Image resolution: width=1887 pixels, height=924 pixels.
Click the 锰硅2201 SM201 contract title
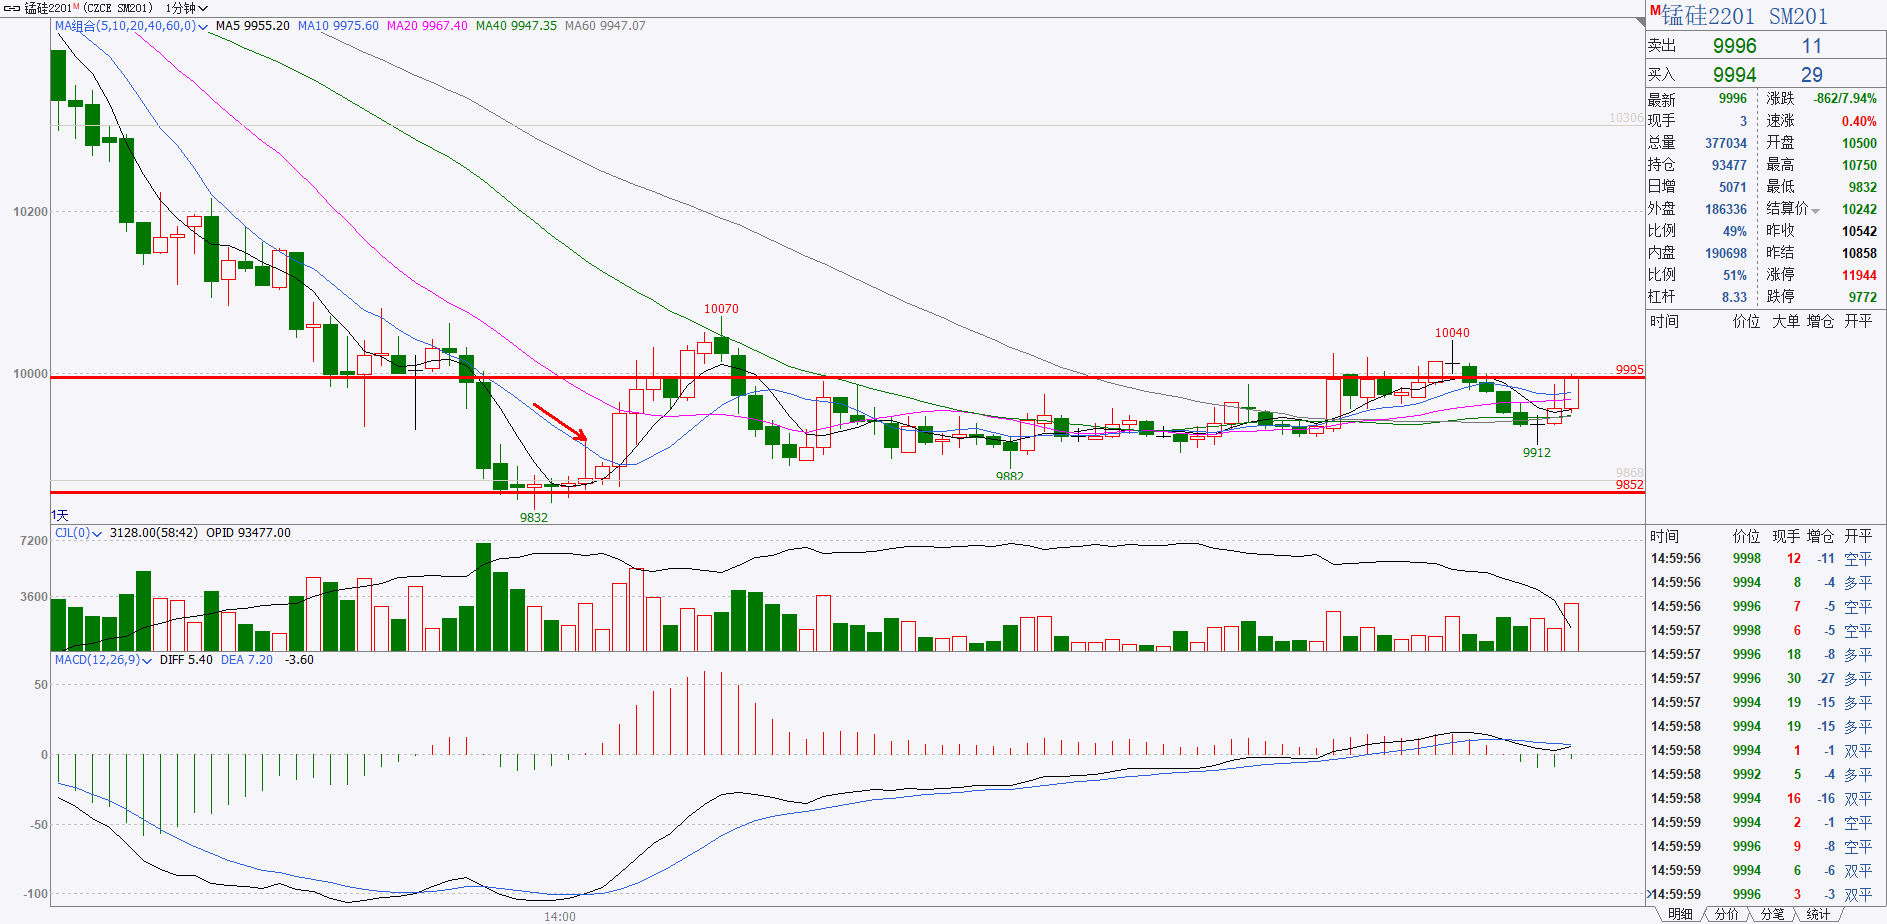click(1745, 16)
